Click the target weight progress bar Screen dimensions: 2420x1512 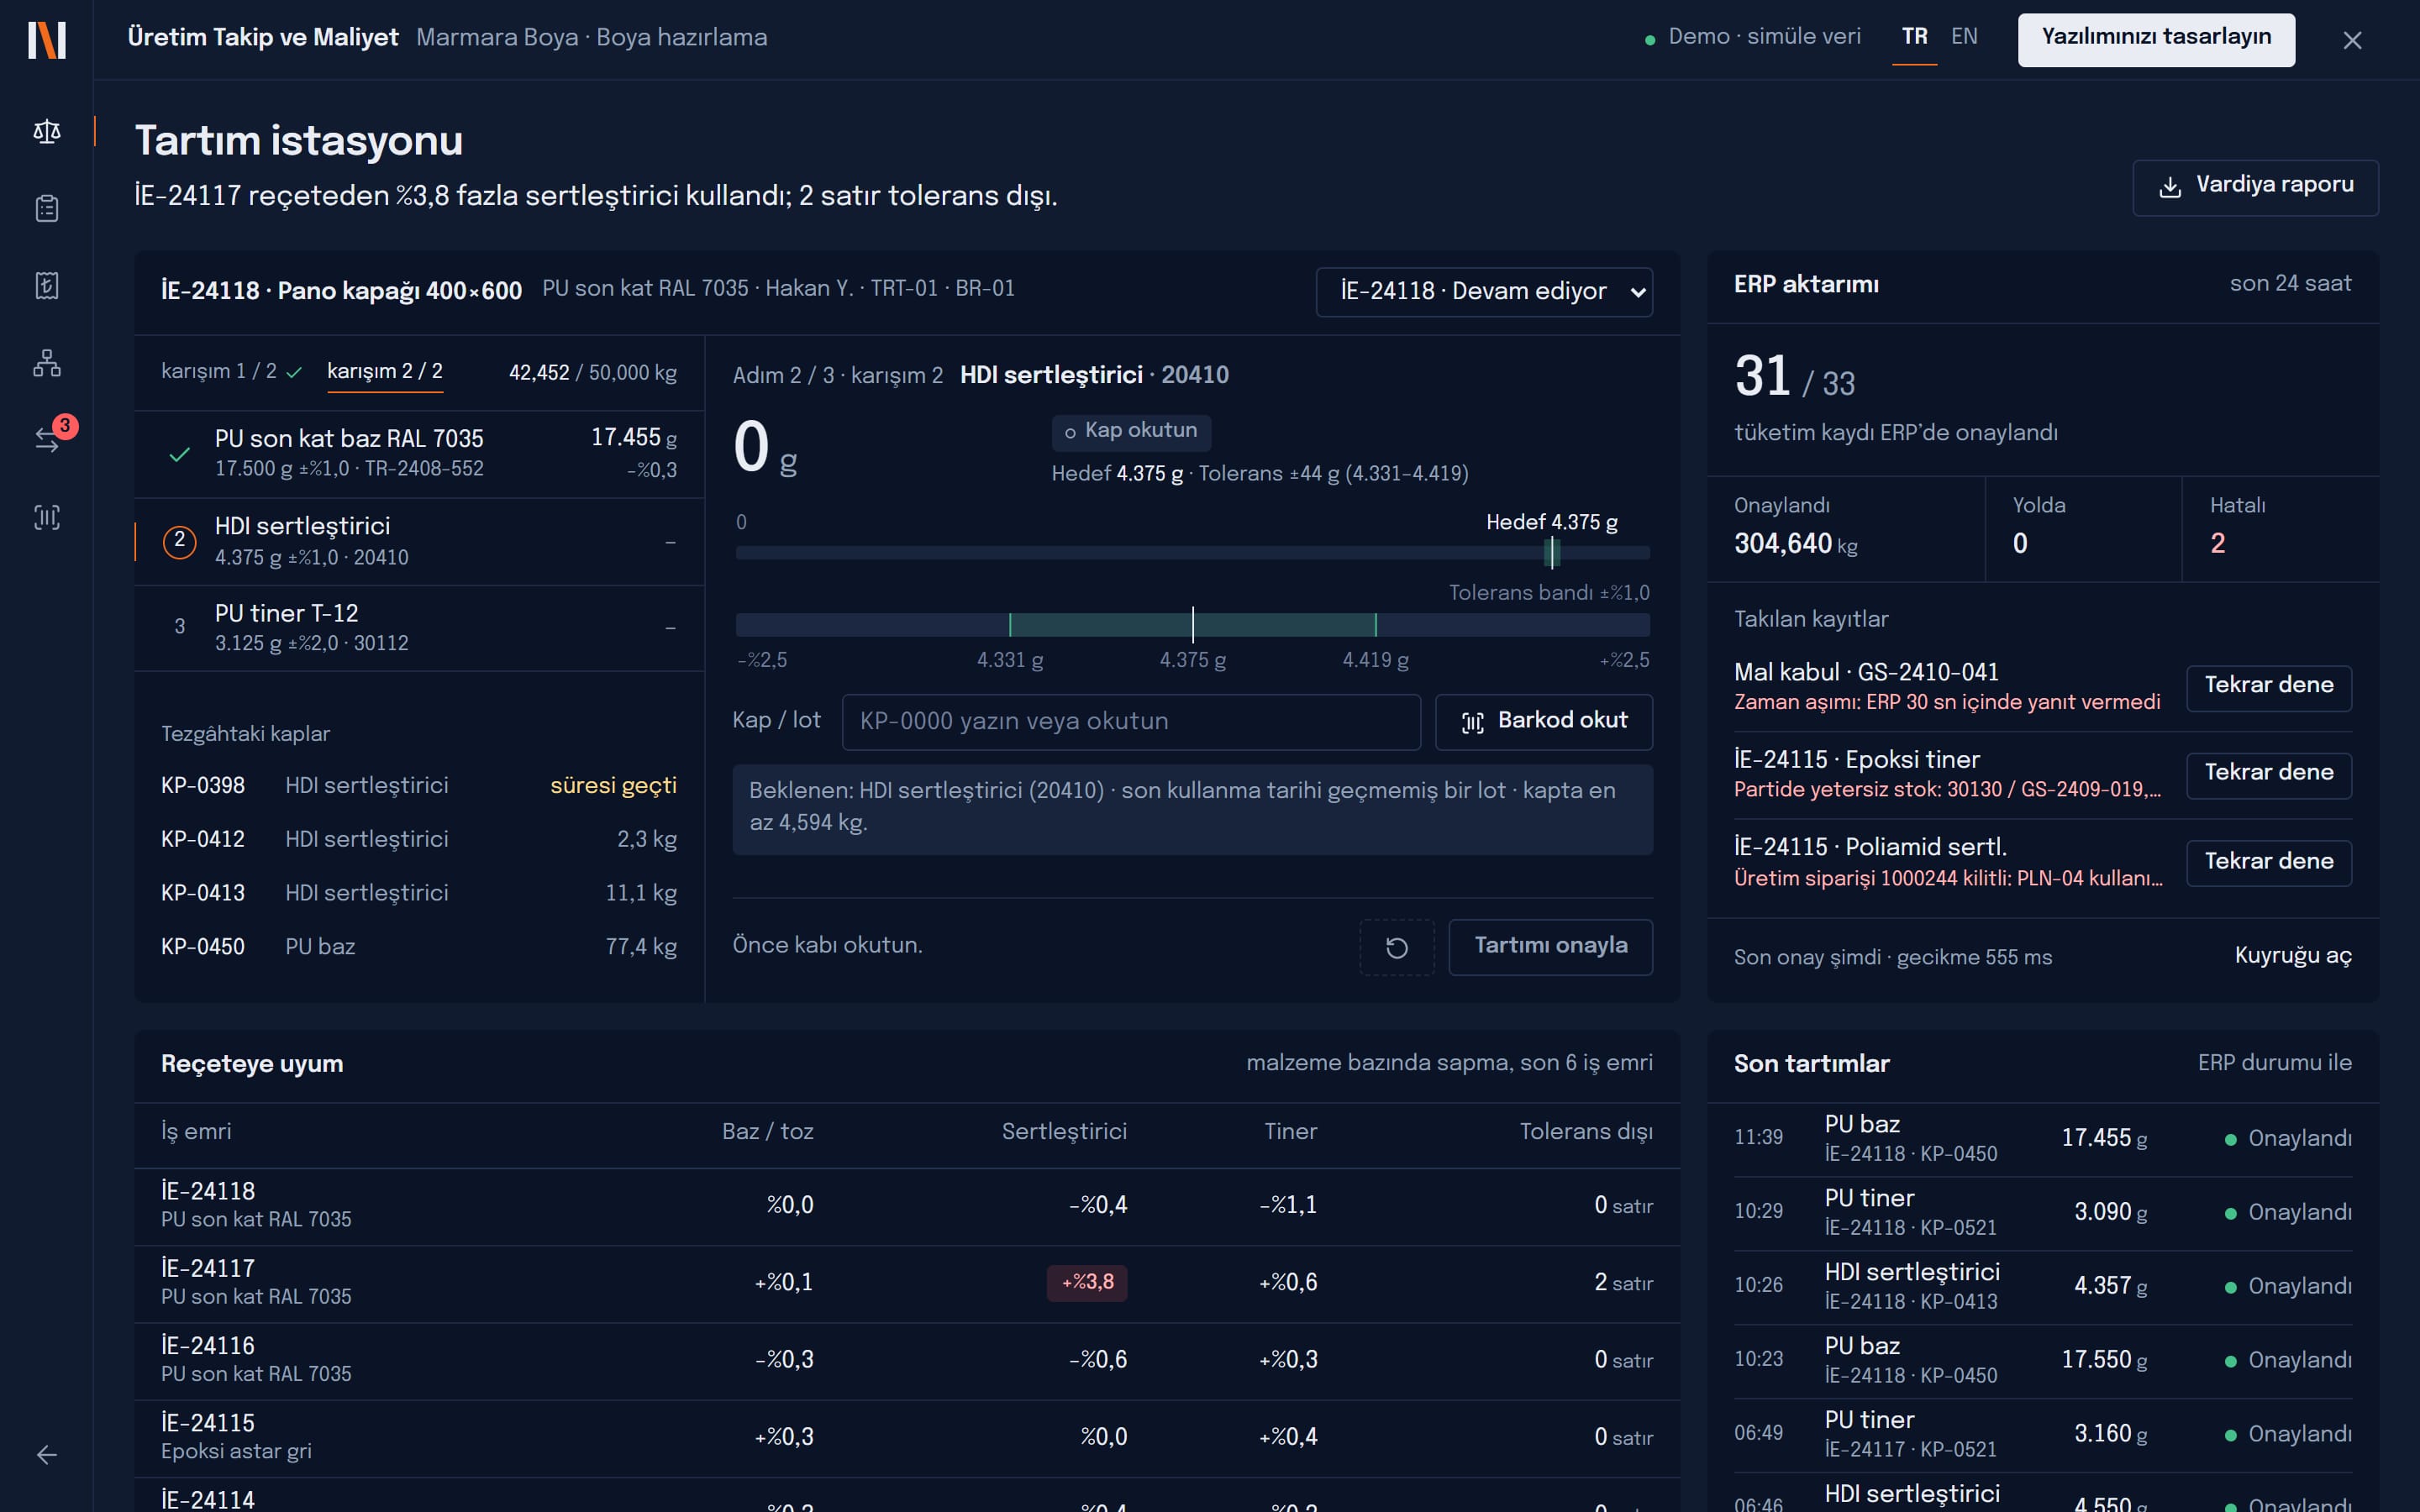click(1192, 553)
